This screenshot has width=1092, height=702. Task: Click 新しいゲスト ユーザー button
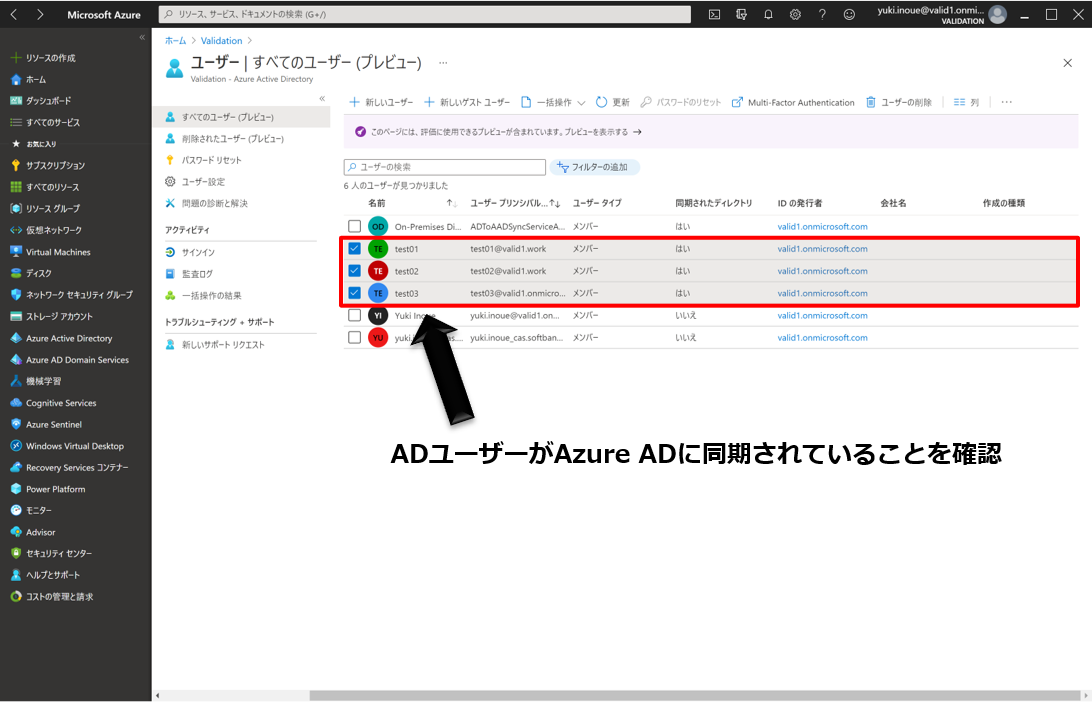point(467,102)
